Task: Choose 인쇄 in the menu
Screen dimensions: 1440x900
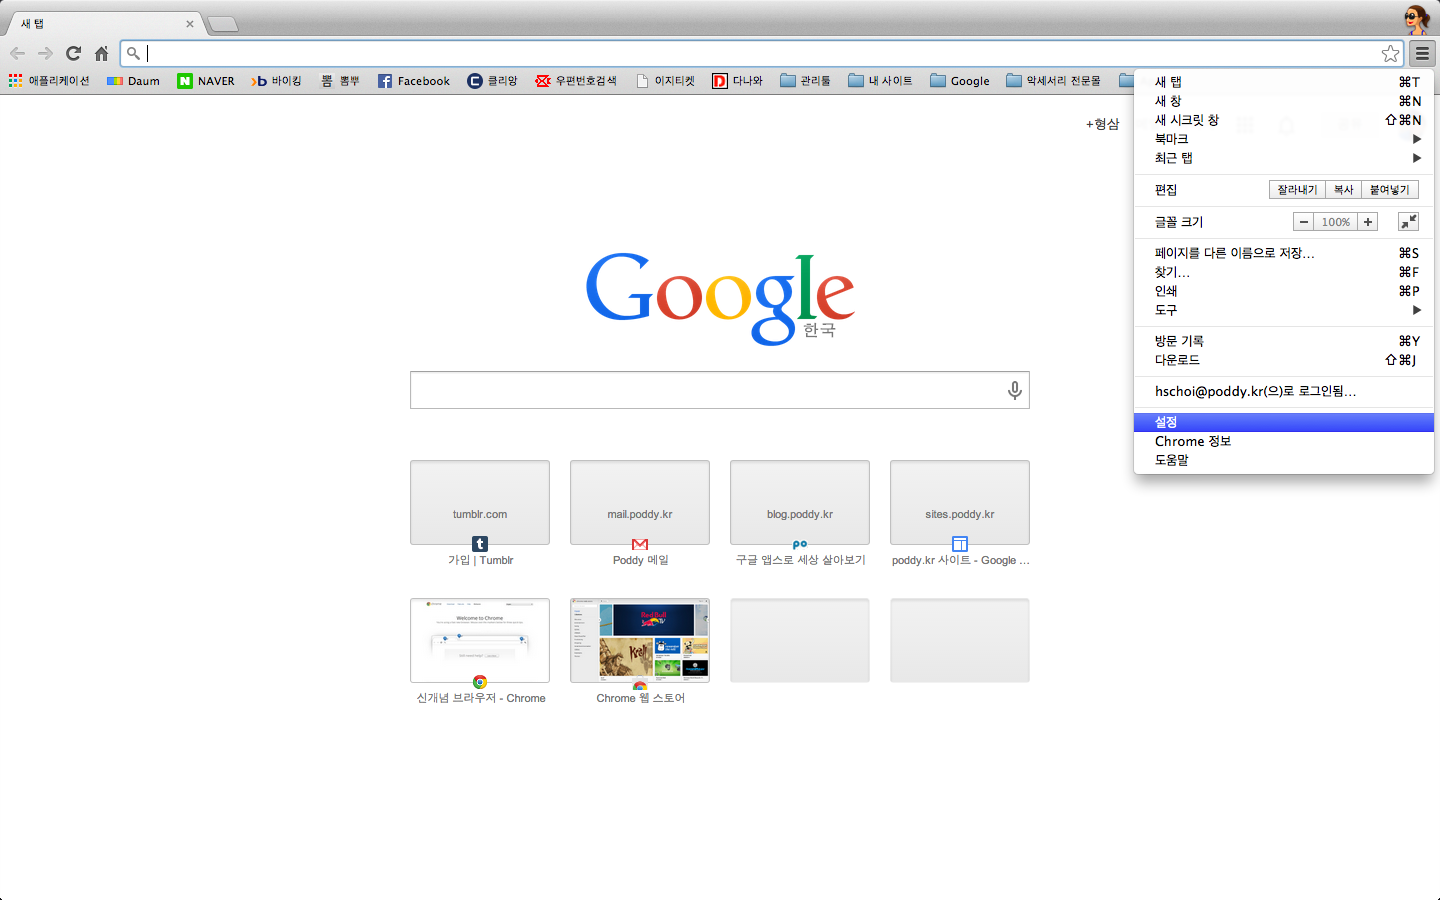Action: 1284,291
